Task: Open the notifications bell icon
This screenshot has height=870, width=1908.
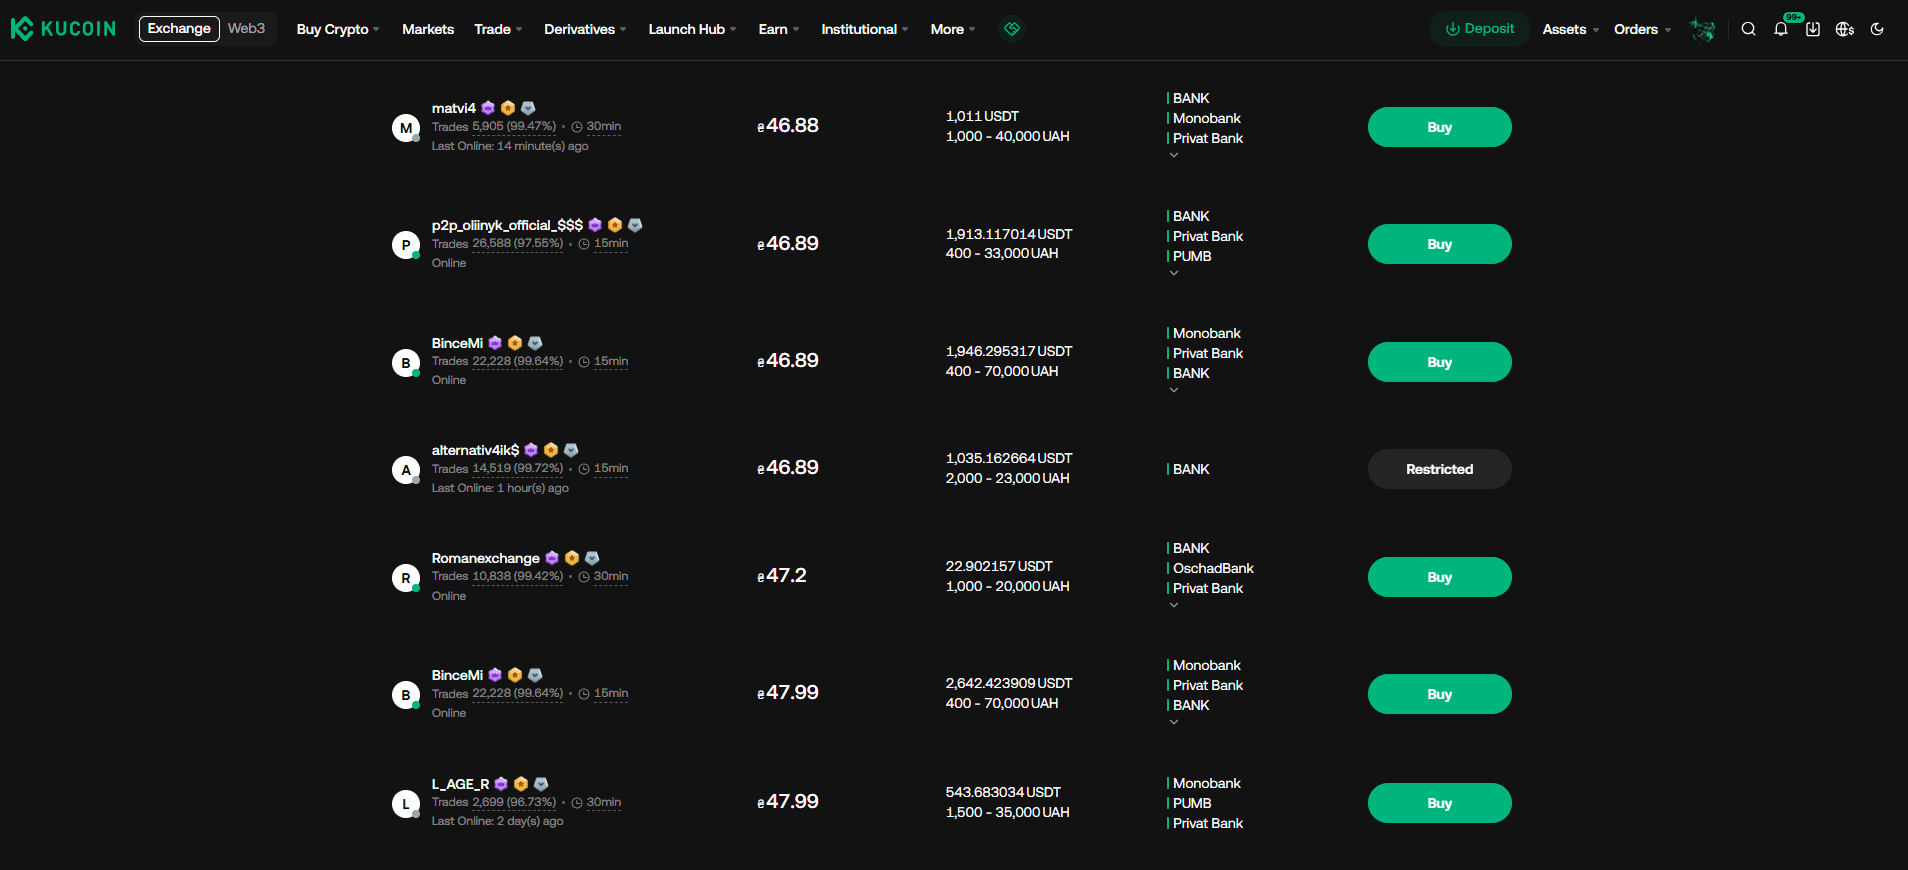Action: click(x=1781, y=29)
